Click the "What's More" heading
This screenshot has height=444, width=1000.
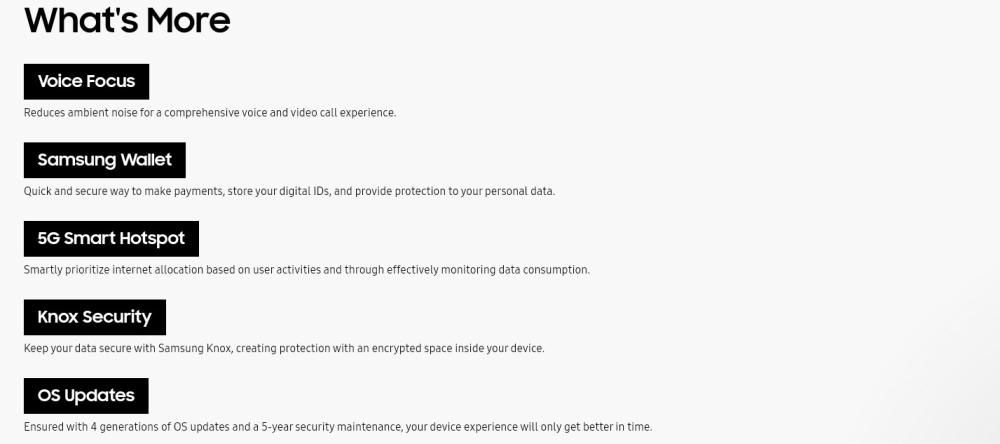[127, 19]
